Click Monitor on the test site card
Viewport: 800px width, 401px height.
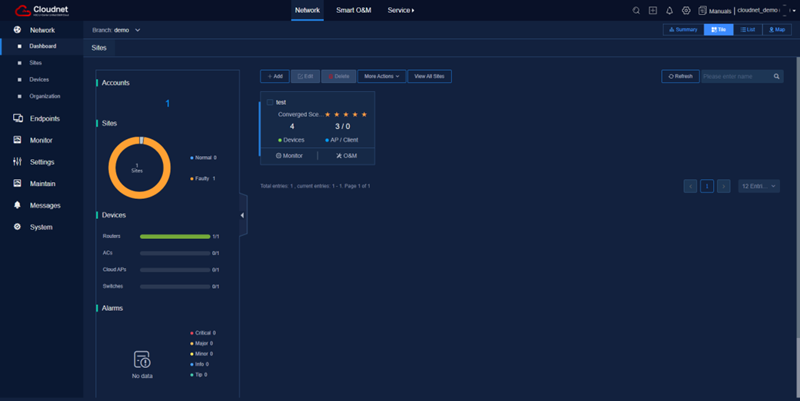click(289, 156)
